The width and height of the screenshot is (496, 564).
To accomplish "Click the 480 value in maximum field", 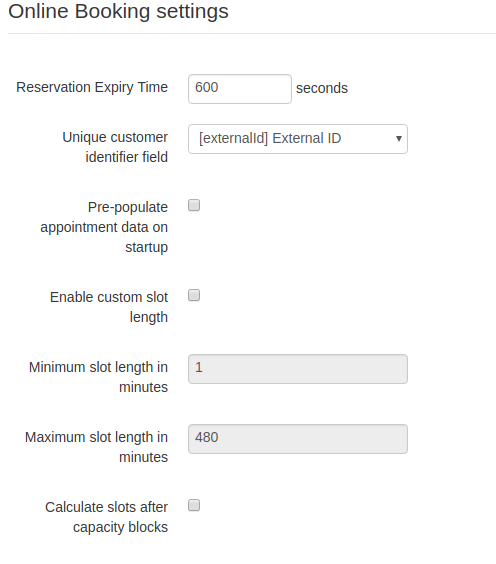I will pos(206,437).
